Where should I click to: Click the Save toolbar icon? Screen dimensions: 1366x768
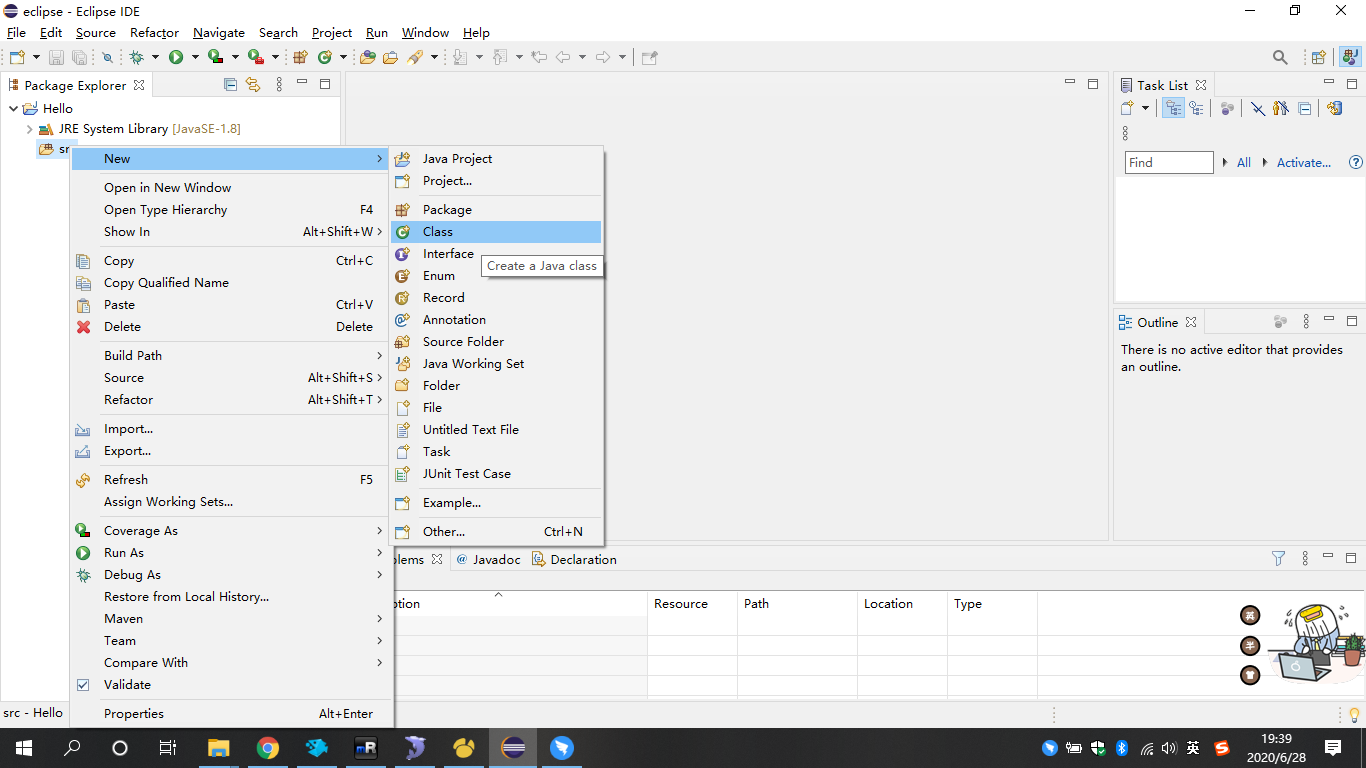[56, 57]
